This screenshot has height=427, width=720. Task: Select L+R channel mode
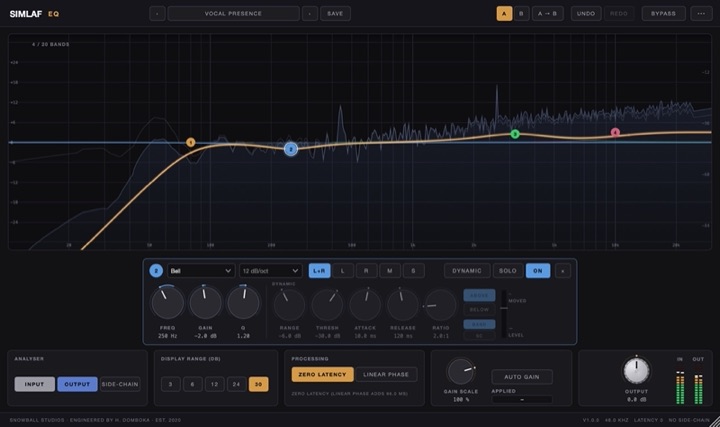pyautogui.click(x=319, y=271)
